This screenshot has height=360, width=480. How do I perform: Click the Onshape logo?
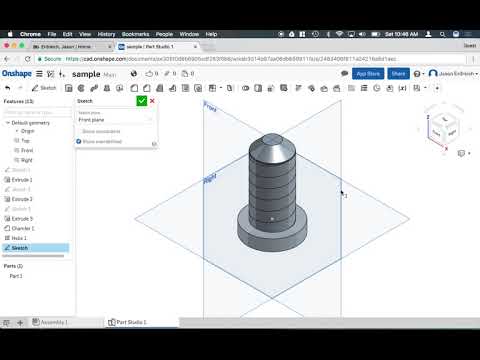click(x=17, y=73)
